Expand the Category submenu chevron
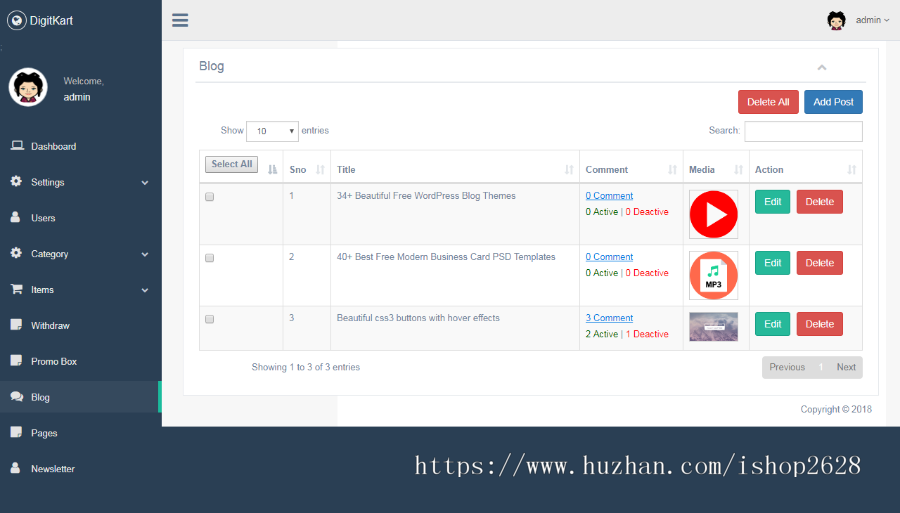900x513 pixels. point(145,254)
